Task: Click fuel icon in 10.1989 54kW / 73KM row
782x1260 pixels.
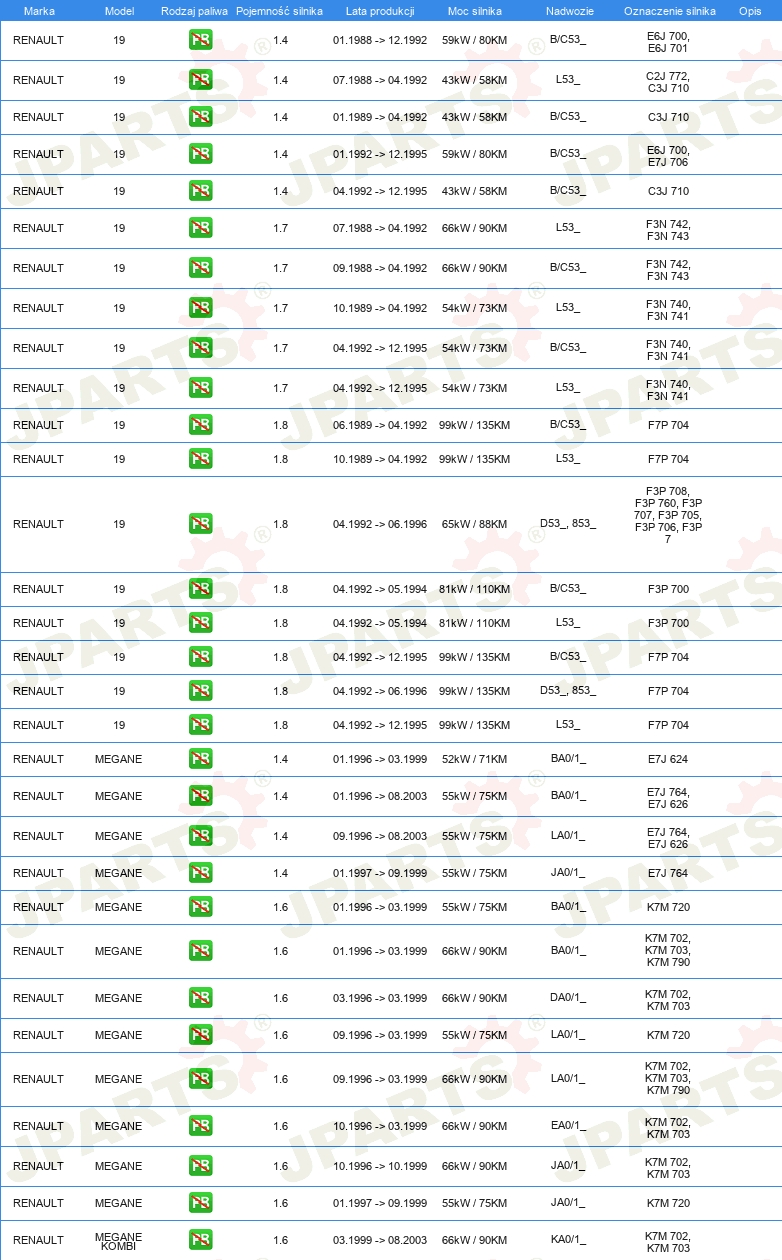Action: (200, 308)
